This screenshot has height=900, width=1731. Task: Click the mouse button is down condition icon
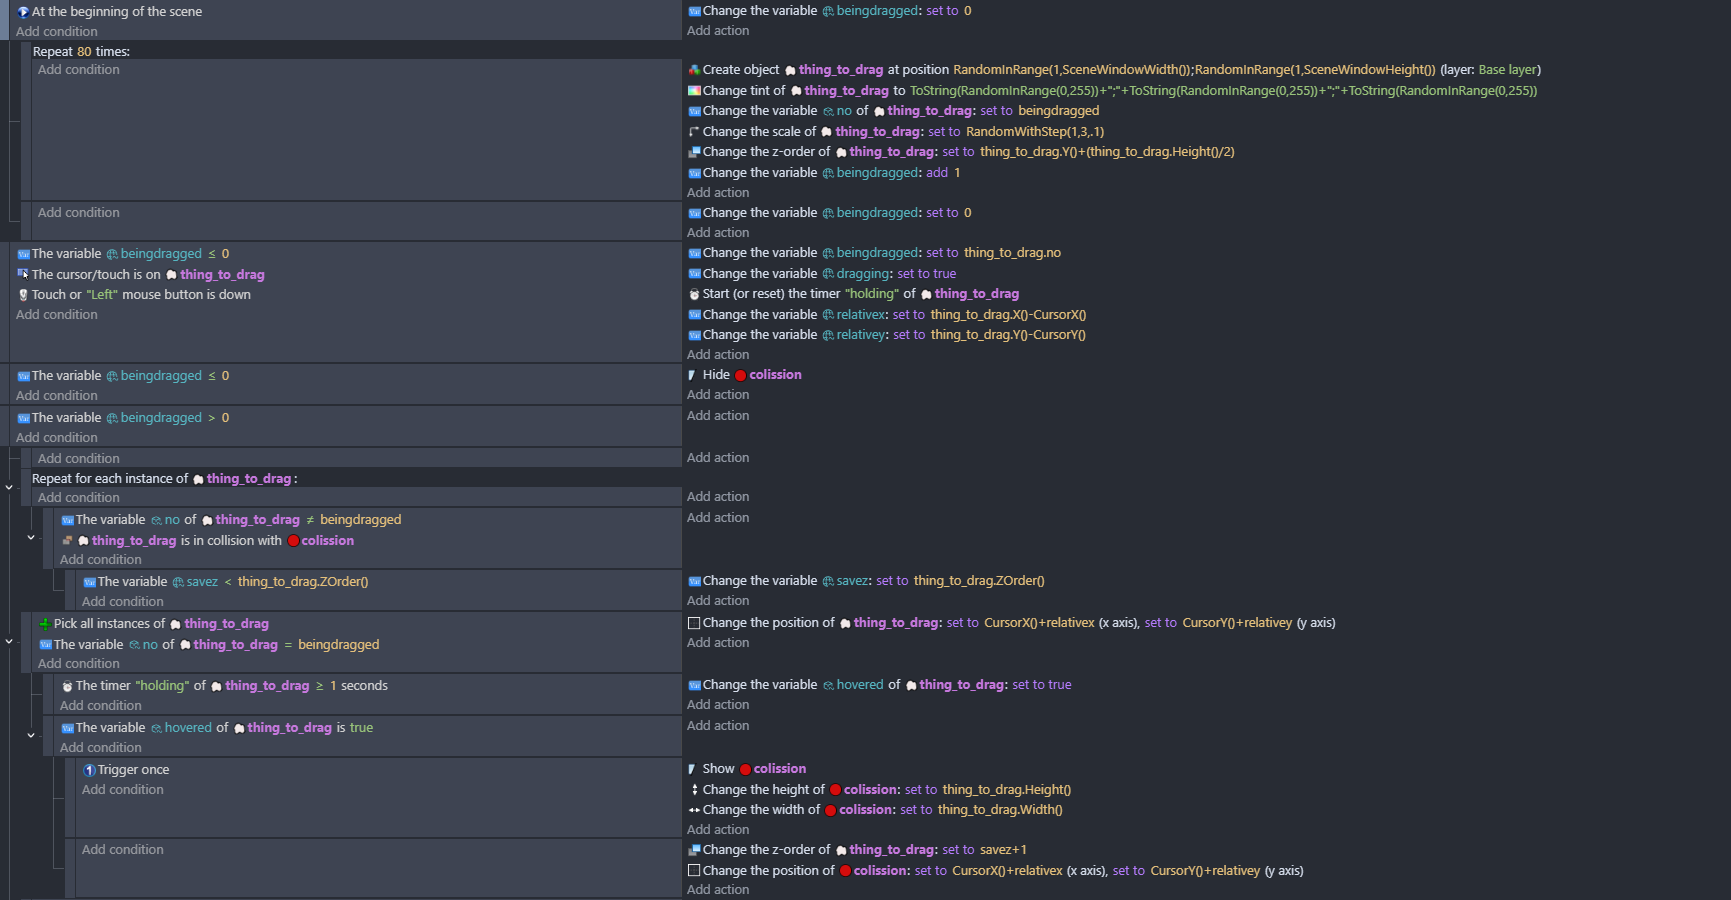pyautogui.click(x=23, y=295)
